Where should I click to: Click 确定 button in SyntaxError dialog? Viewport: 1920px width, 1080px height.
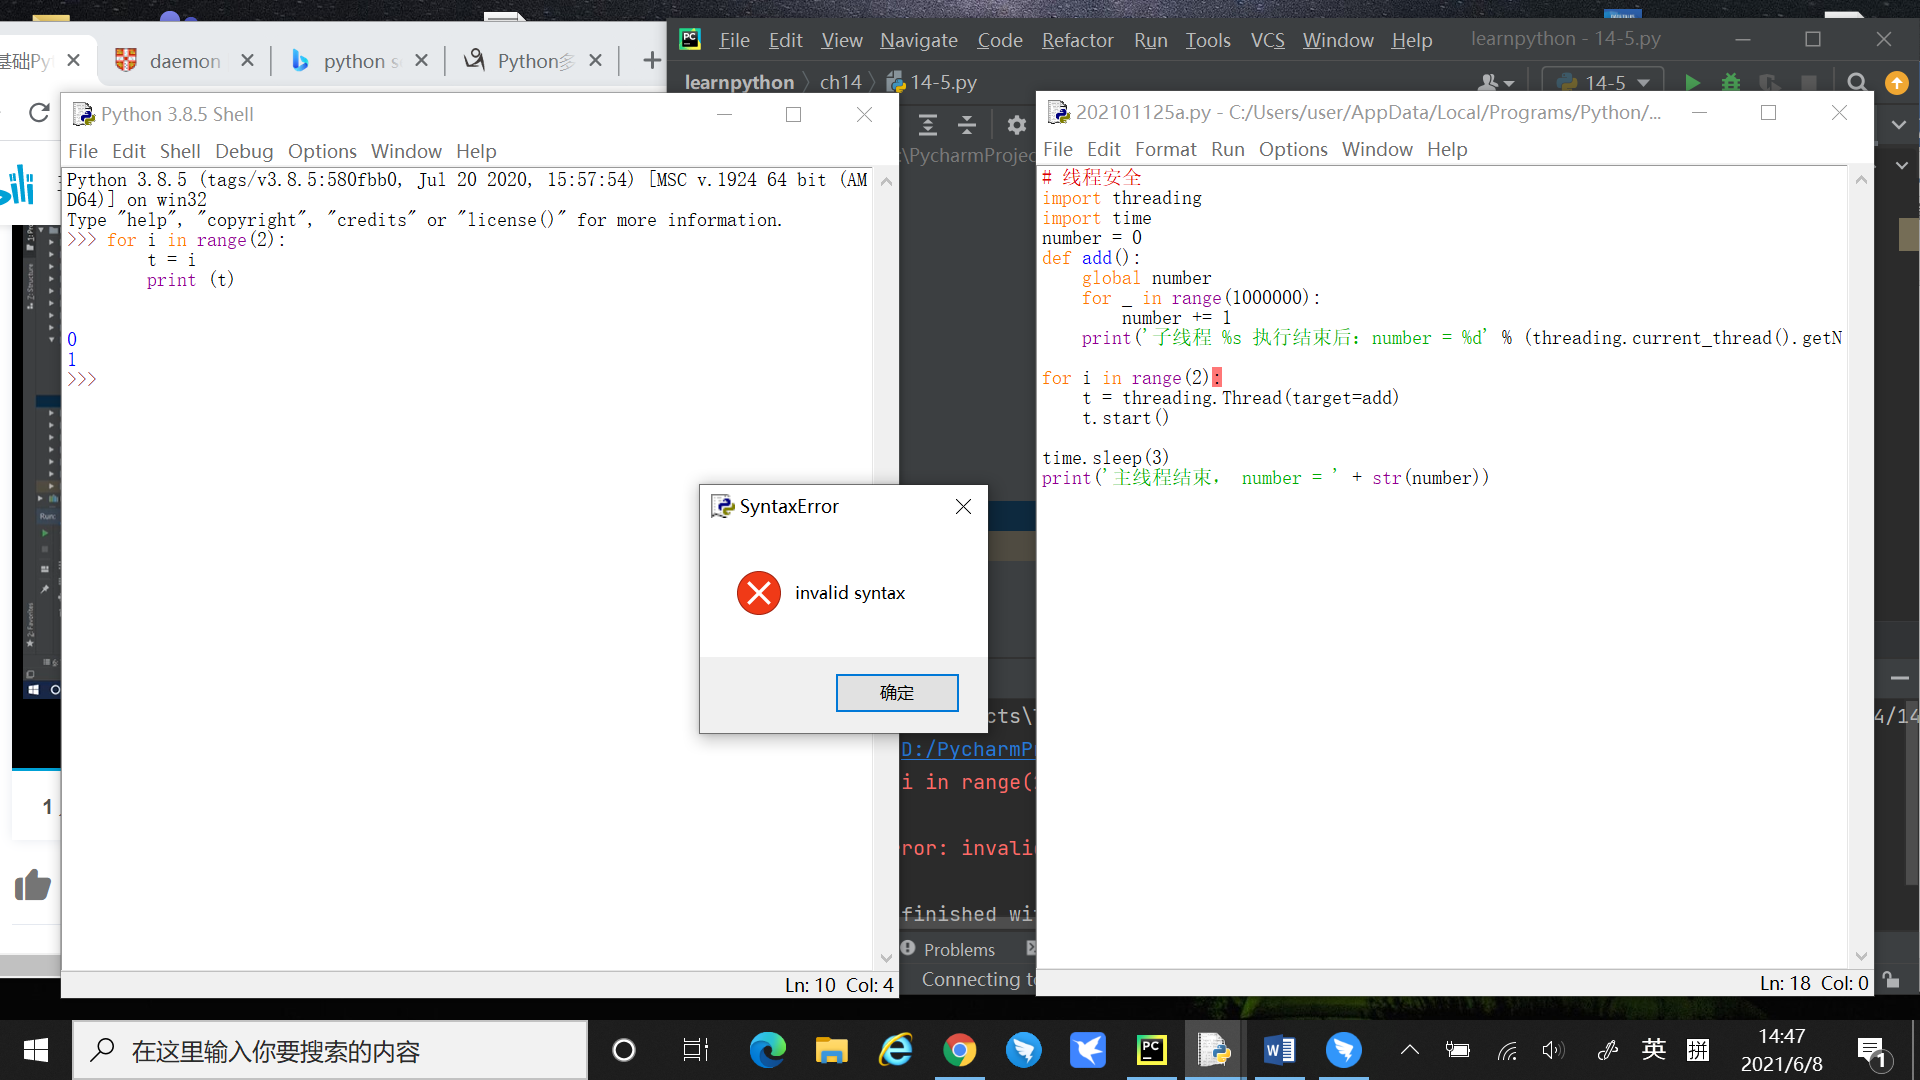click(x=897, y=693)
